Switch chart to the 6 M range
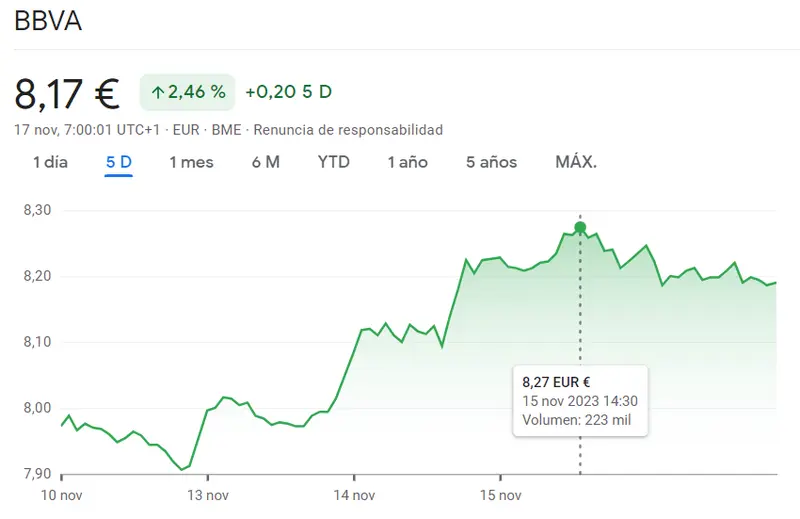The image size is (800, 519). tap(265, 162)
